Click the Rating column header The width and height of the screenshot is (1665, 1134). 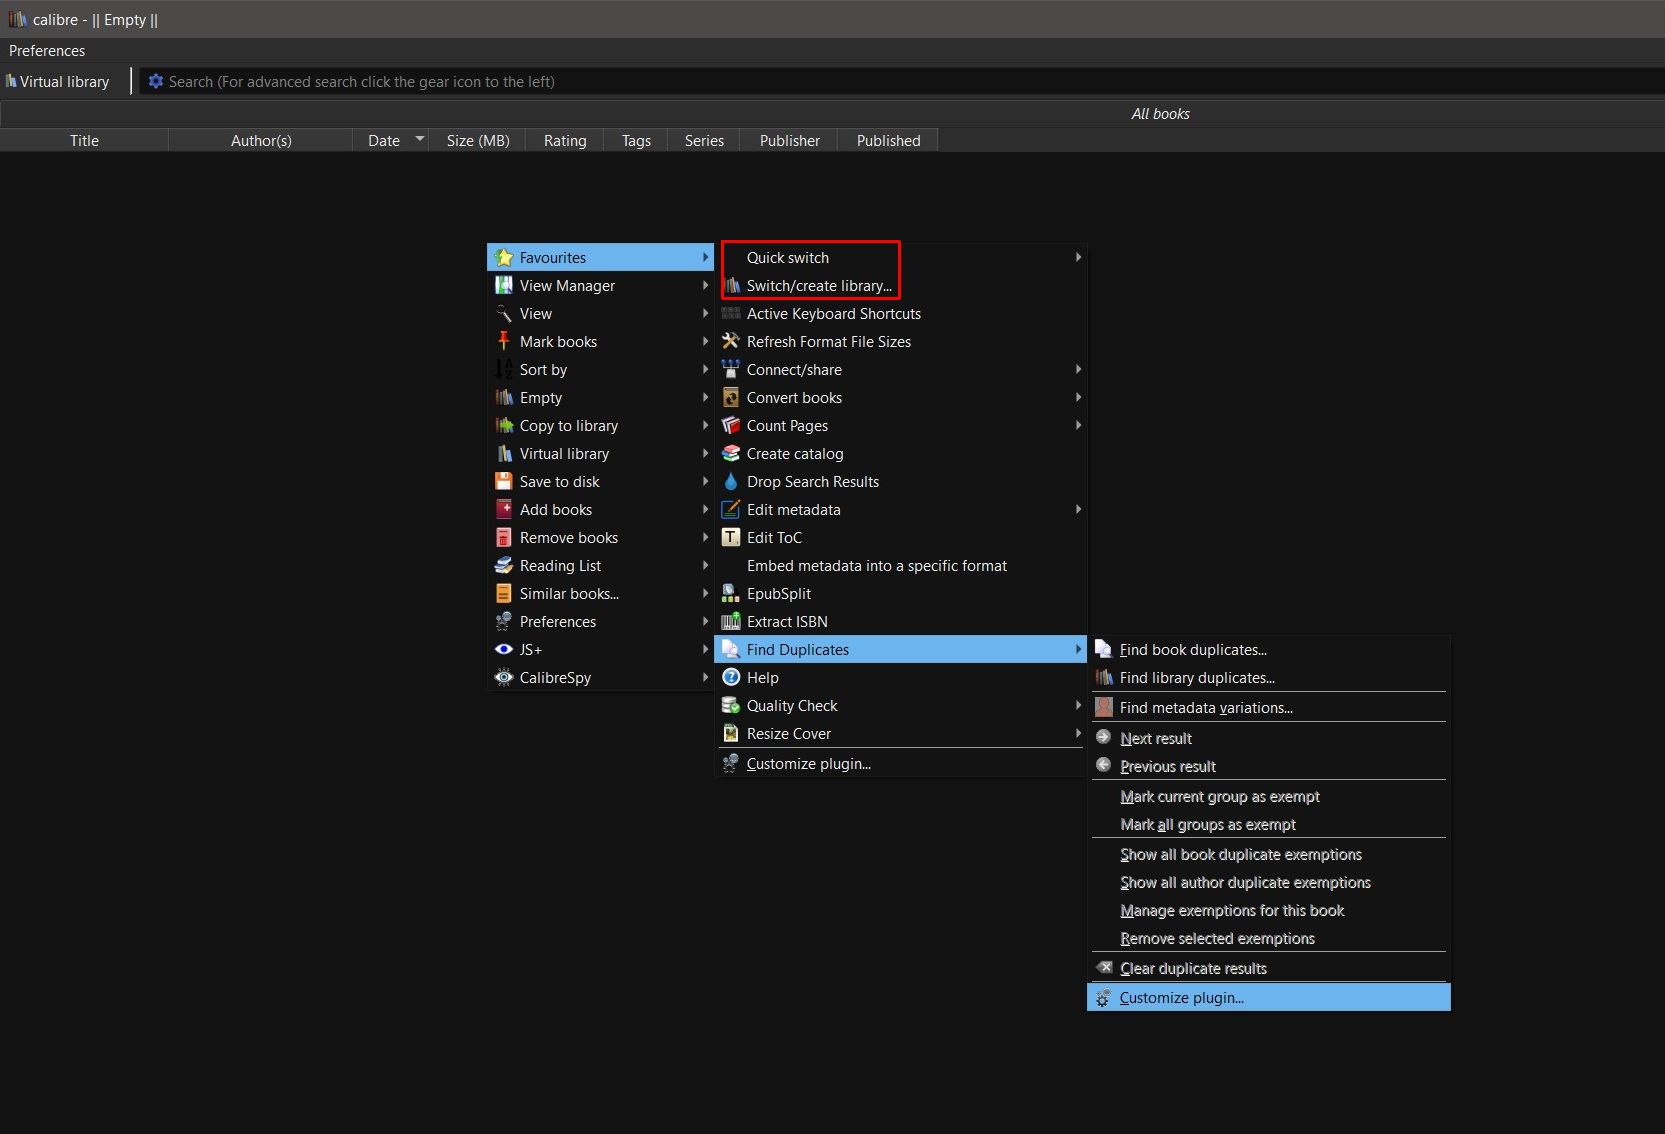[x=565, y=141]
